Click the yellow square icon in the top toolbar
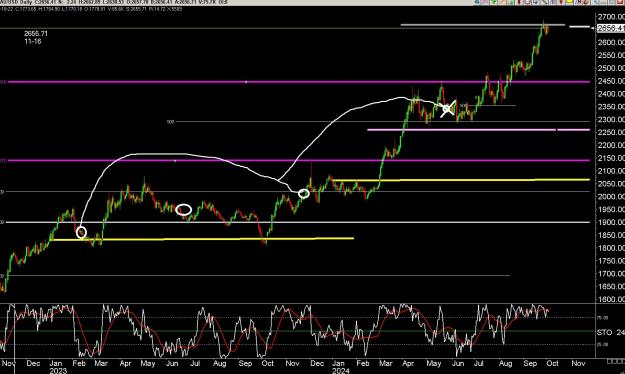Screen dimensions: 625x374 pyautogui.click(x=569, y=2)
